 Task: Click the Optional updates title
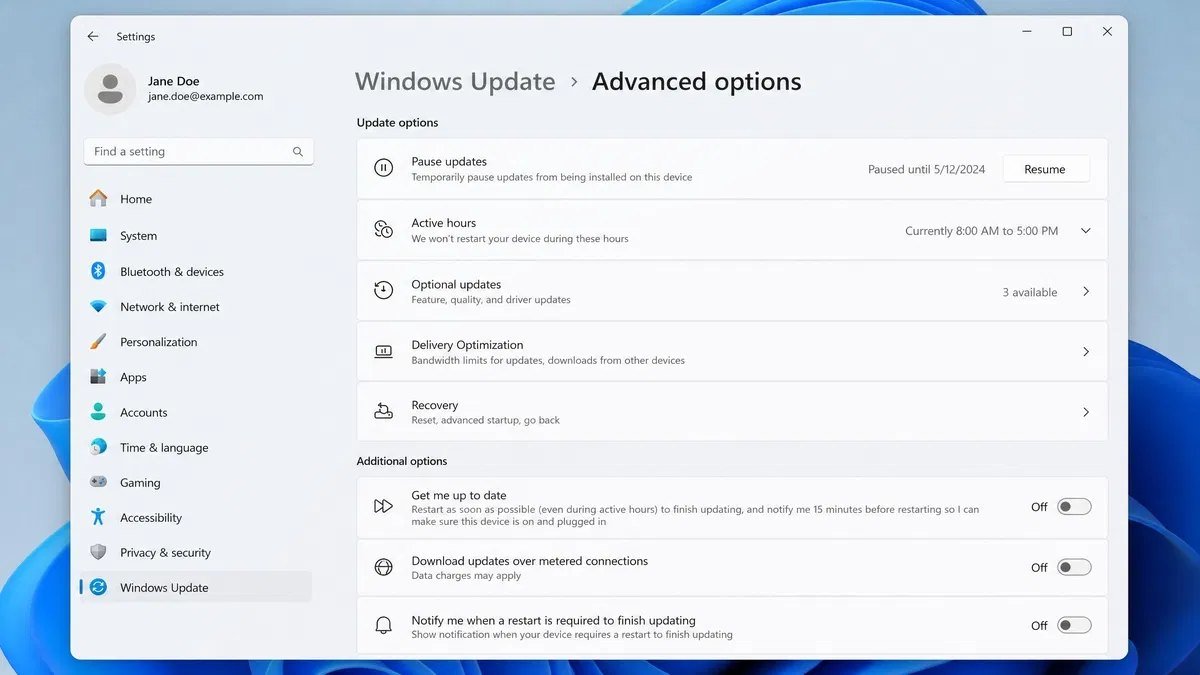[456, 284]
